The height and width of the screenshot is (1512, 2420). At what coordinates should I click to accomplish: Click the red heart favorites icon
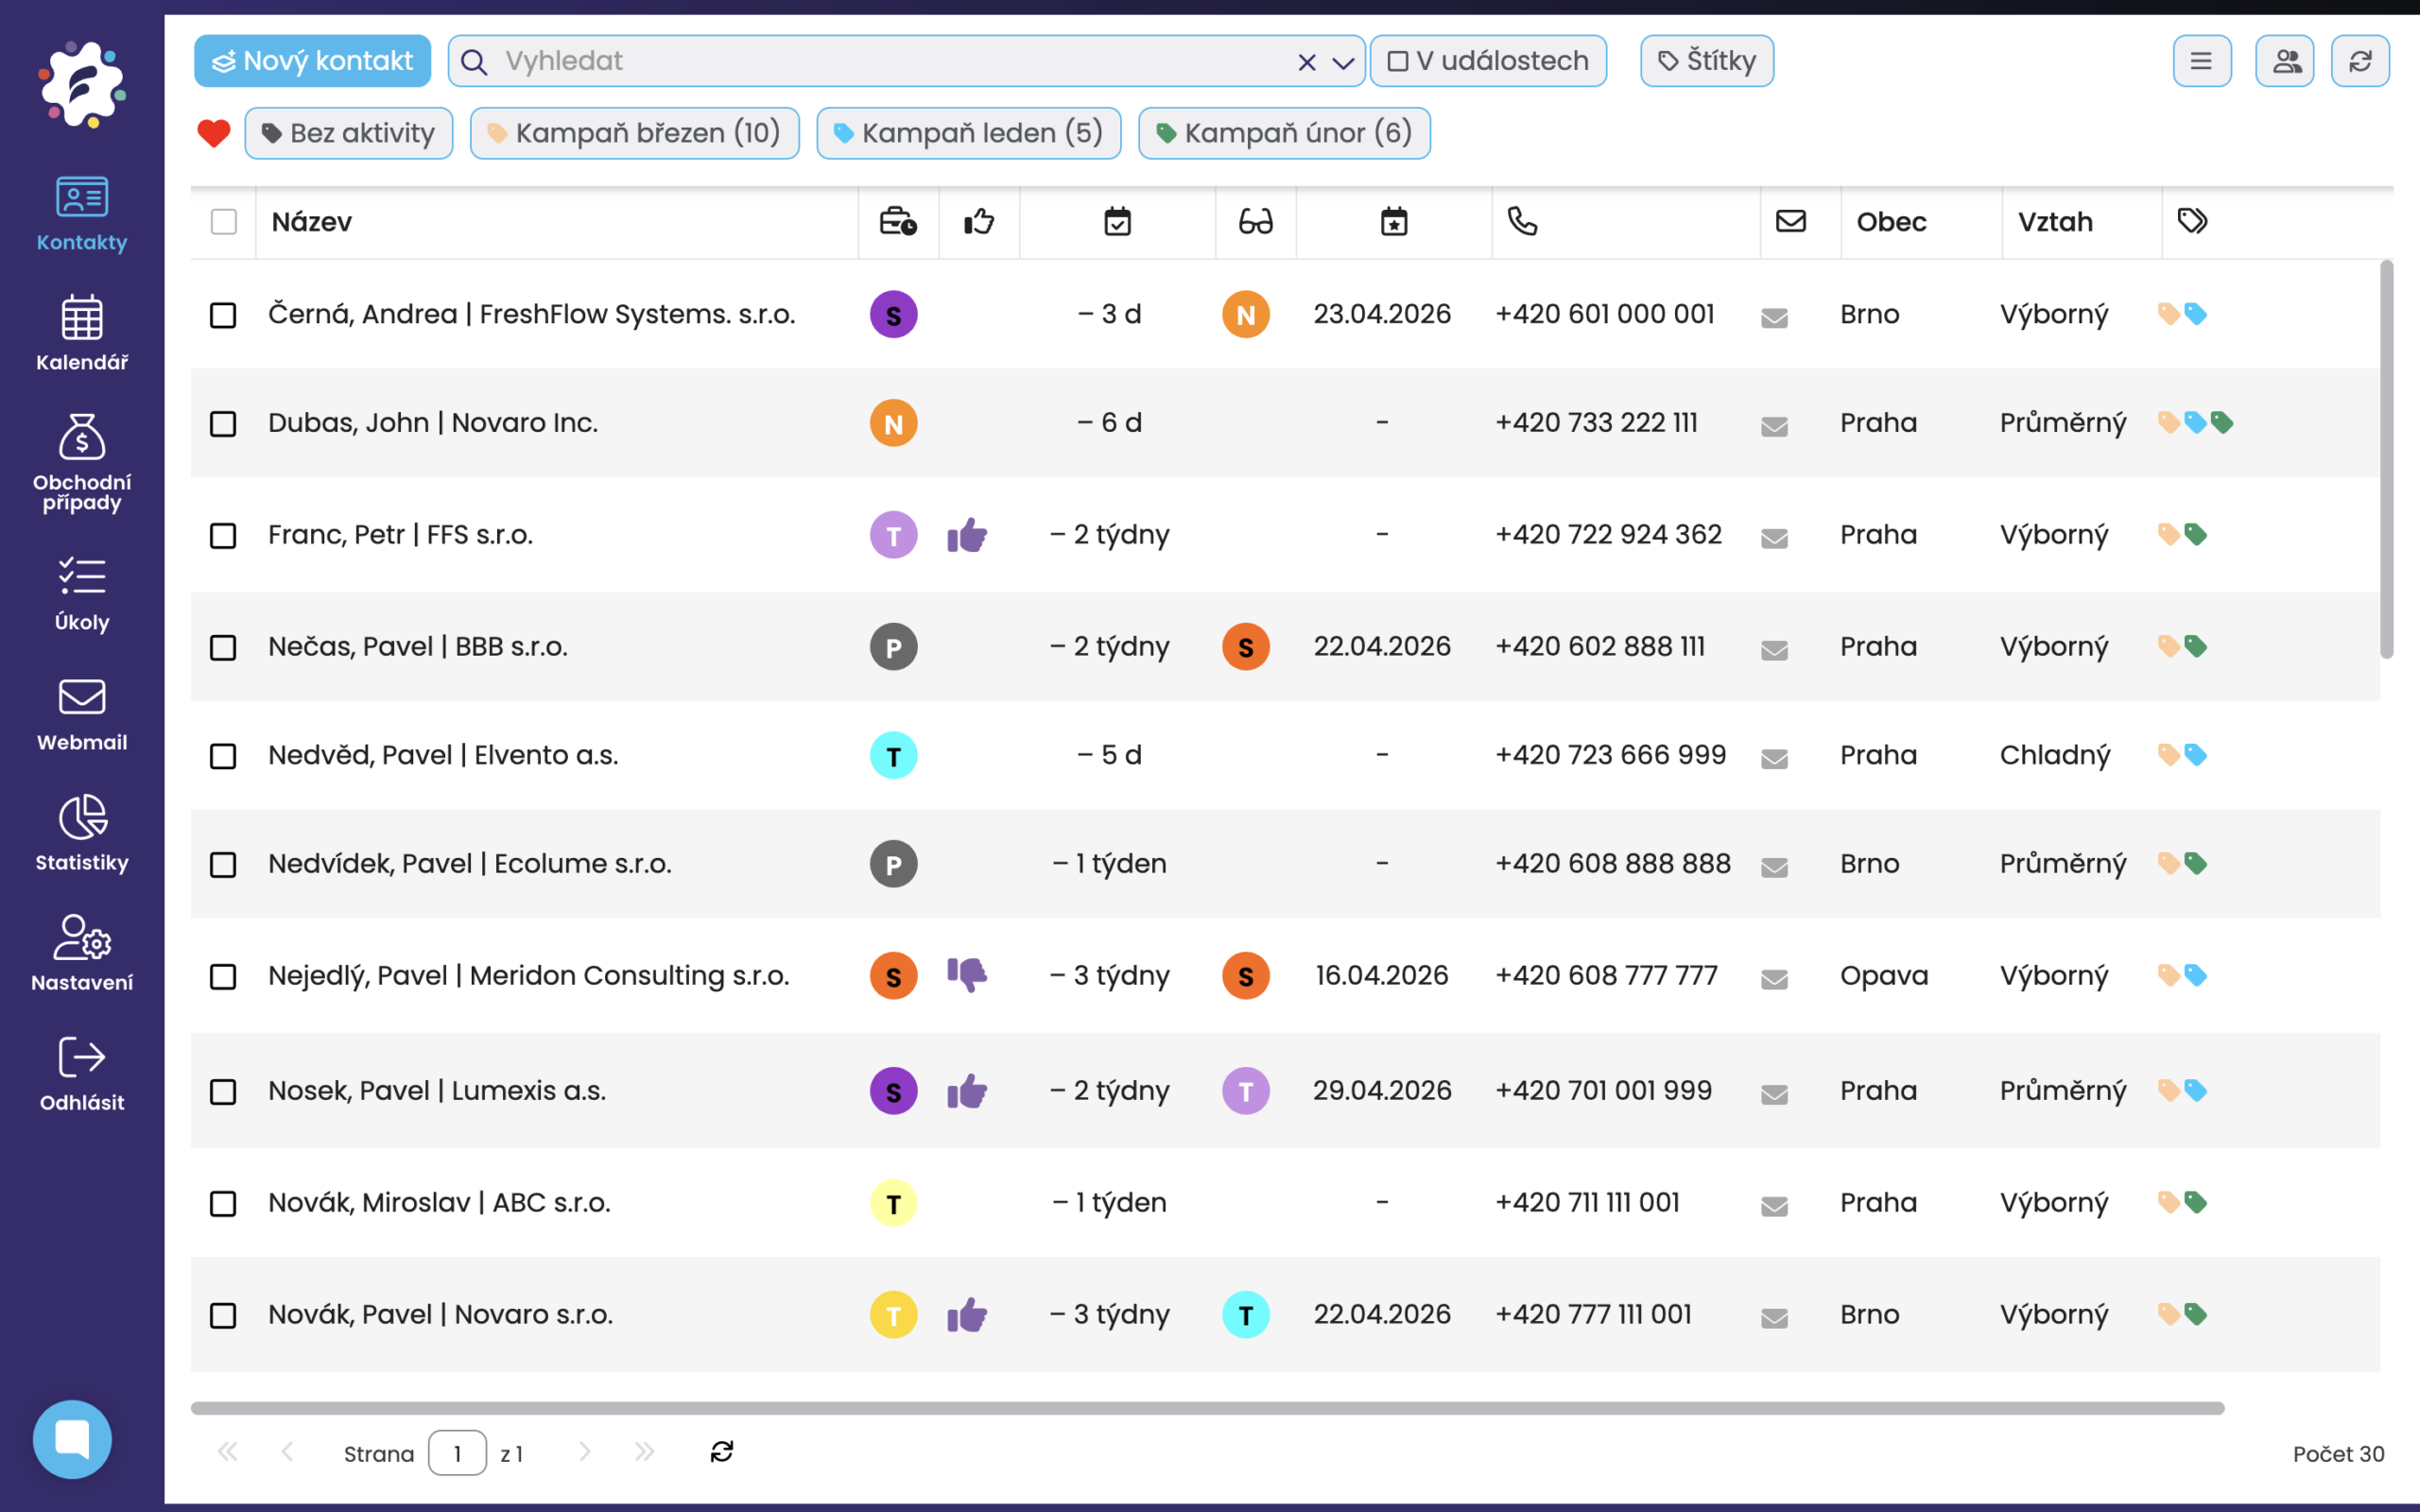pyautogui.click(x=214, y=133)
